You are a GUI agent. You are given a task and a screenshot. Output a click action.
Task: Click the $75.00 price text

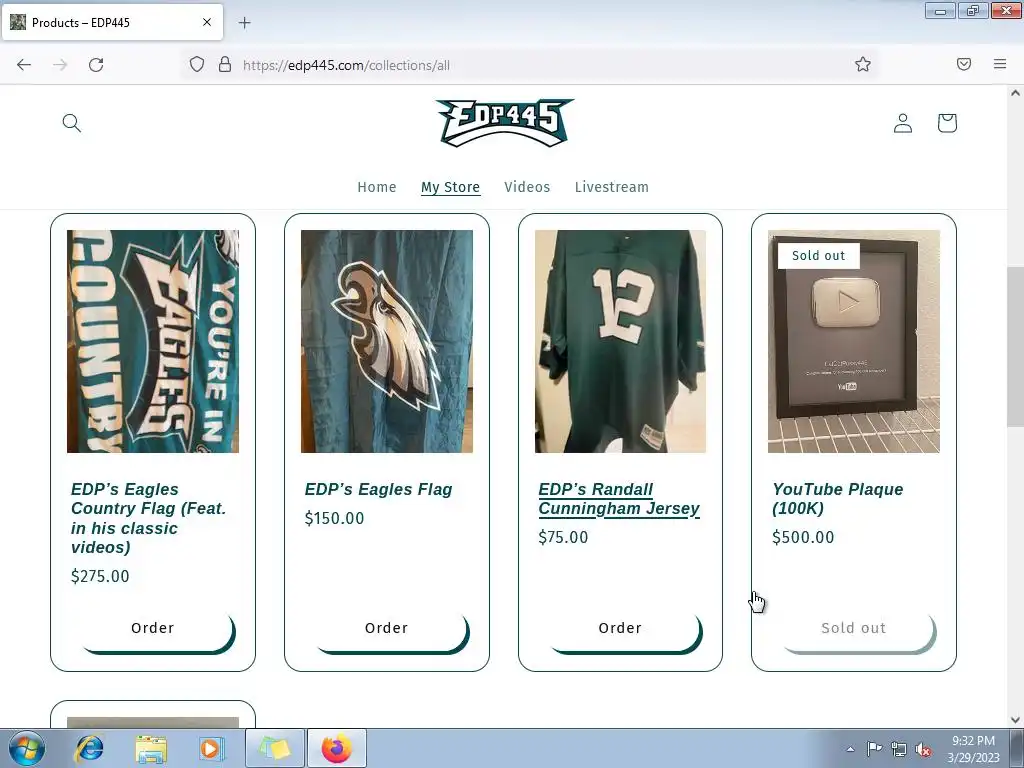coord(563,537)
